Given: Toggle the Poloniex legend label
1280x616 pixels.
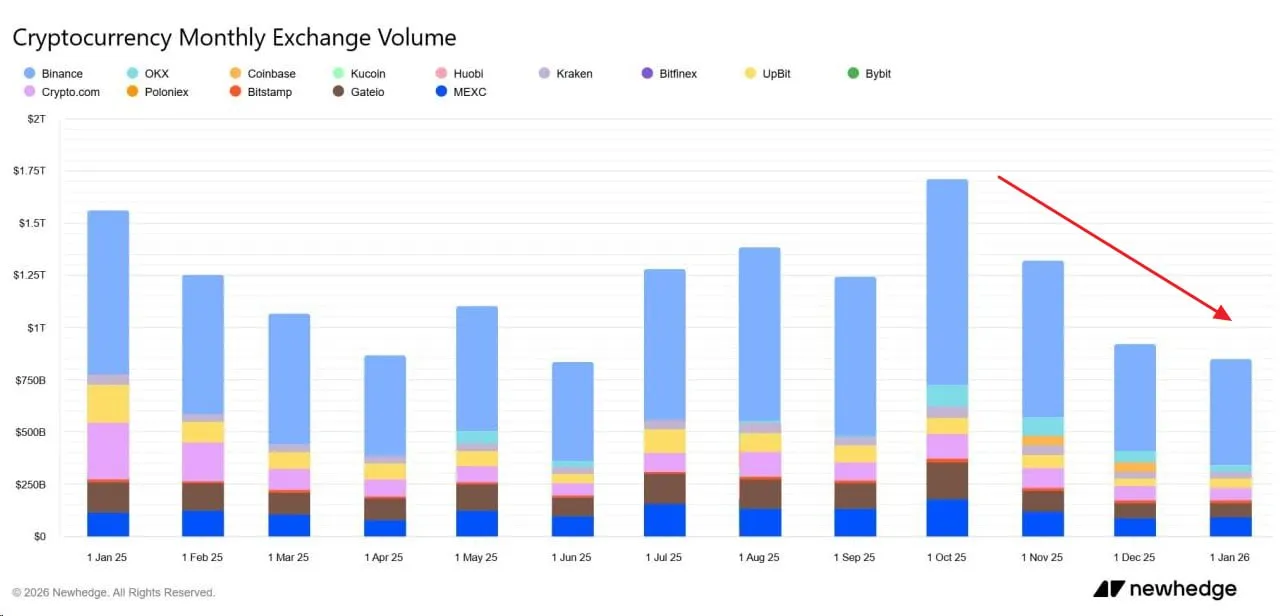Looking at the screenshot, I should click(168, 92).
